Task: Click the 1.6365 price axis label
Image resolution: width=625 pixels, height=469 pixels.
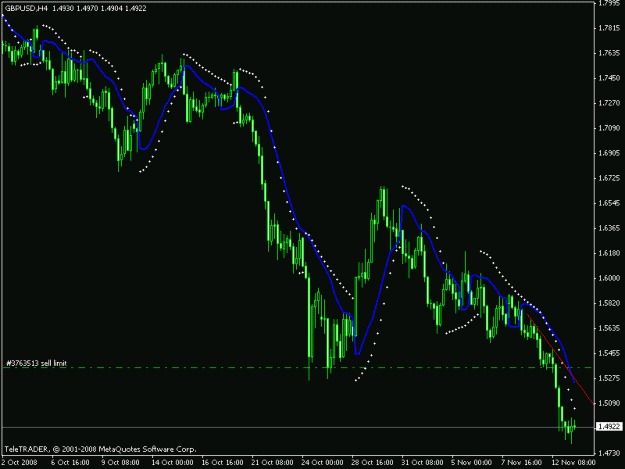Action: click(x=609, y=228)
